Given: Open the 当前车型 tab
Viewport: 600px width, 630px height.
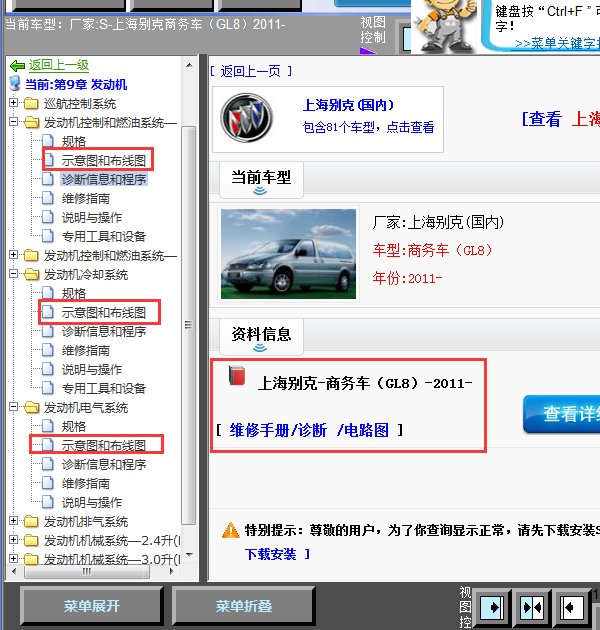Looking at the screenshot, I should pos(261,180).
